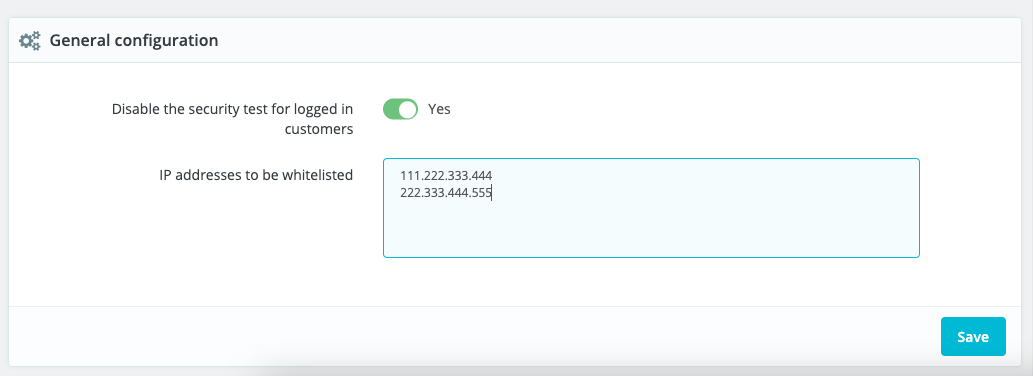The height and width of the screenshot is (376, 1033).
Task: Click the word 'customers' in the label
Action: (319, 129)
